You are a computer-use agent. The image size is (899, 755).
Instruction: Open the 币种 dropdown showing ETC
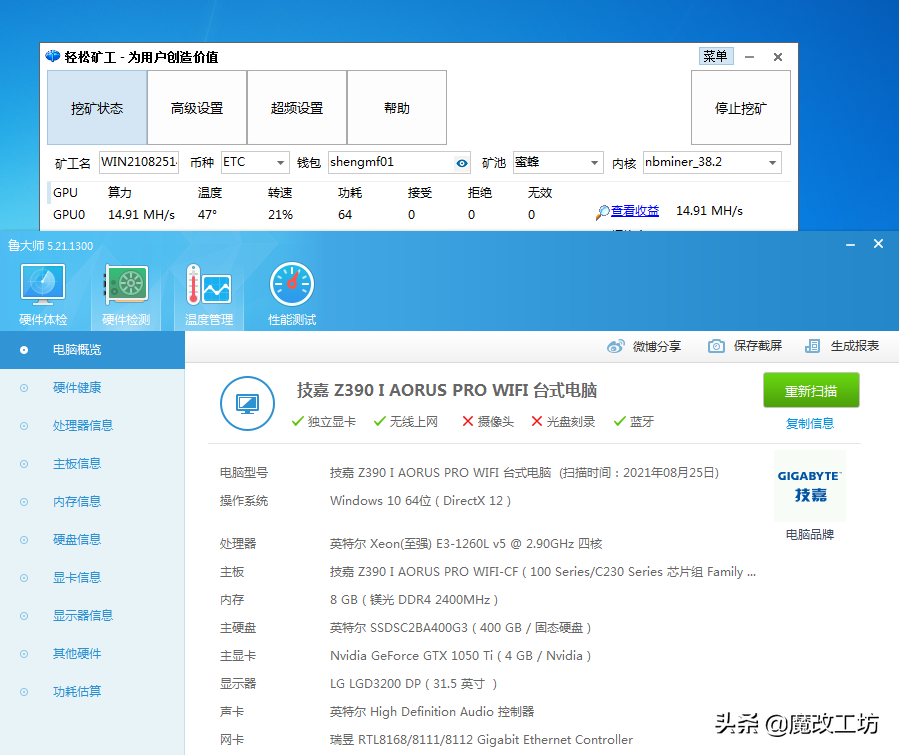point(253,162)
